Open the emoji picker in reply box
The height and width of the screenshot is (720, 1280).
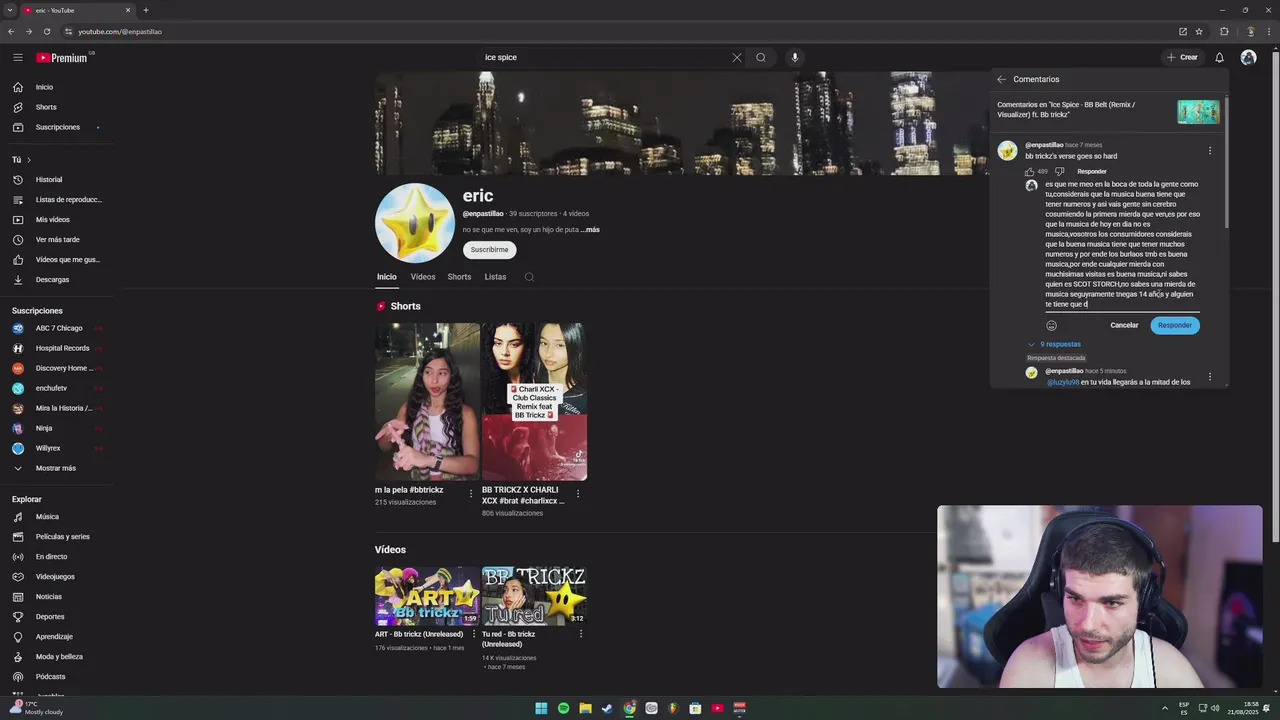[x=1051, y=325]
